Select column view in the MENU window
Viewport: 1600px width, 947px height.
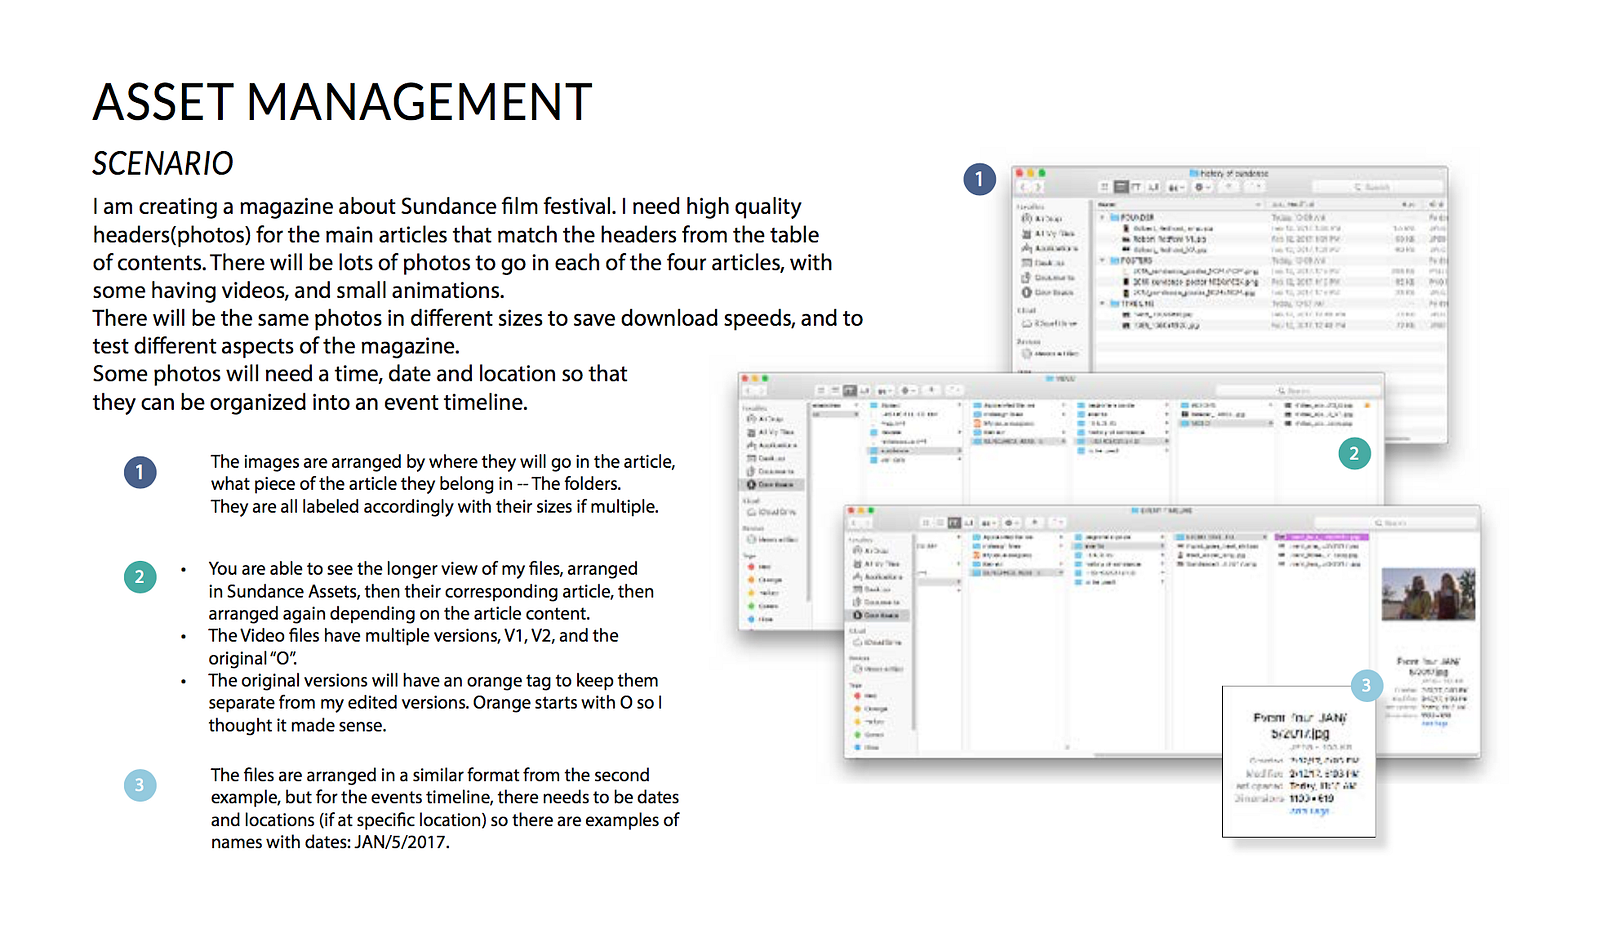click(851, 390)
